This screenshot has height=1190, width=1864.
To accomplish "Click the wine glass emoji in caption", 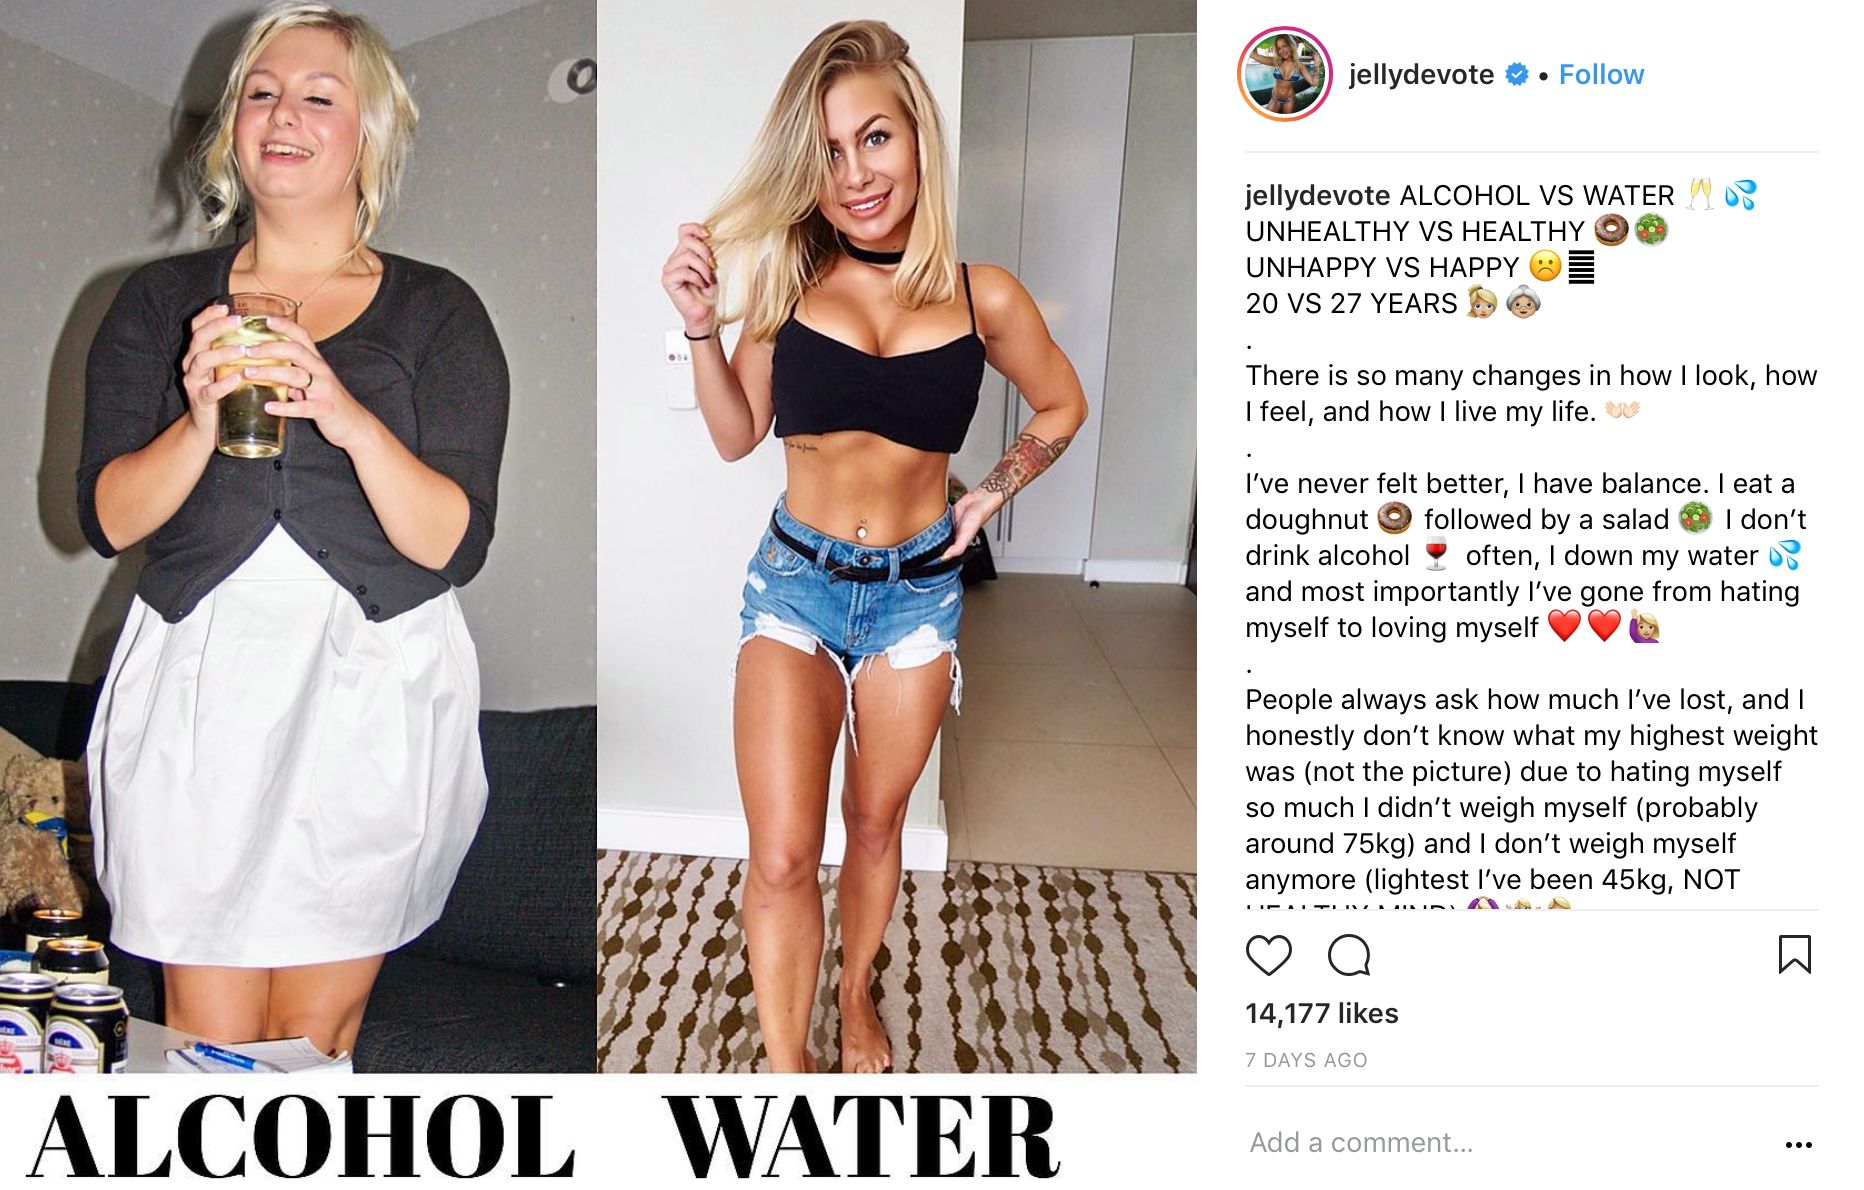I will point(1436,554).
